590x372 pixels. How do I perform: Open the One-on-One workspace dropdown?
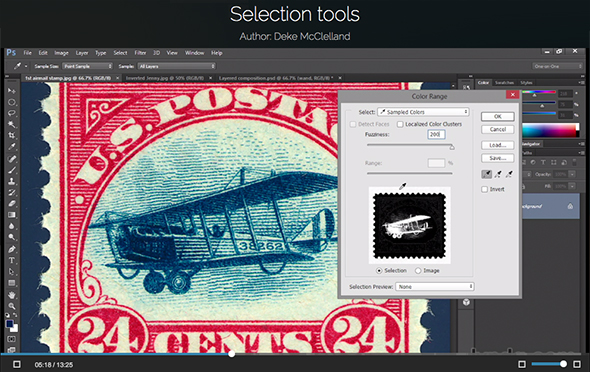[x=557, y=66]
